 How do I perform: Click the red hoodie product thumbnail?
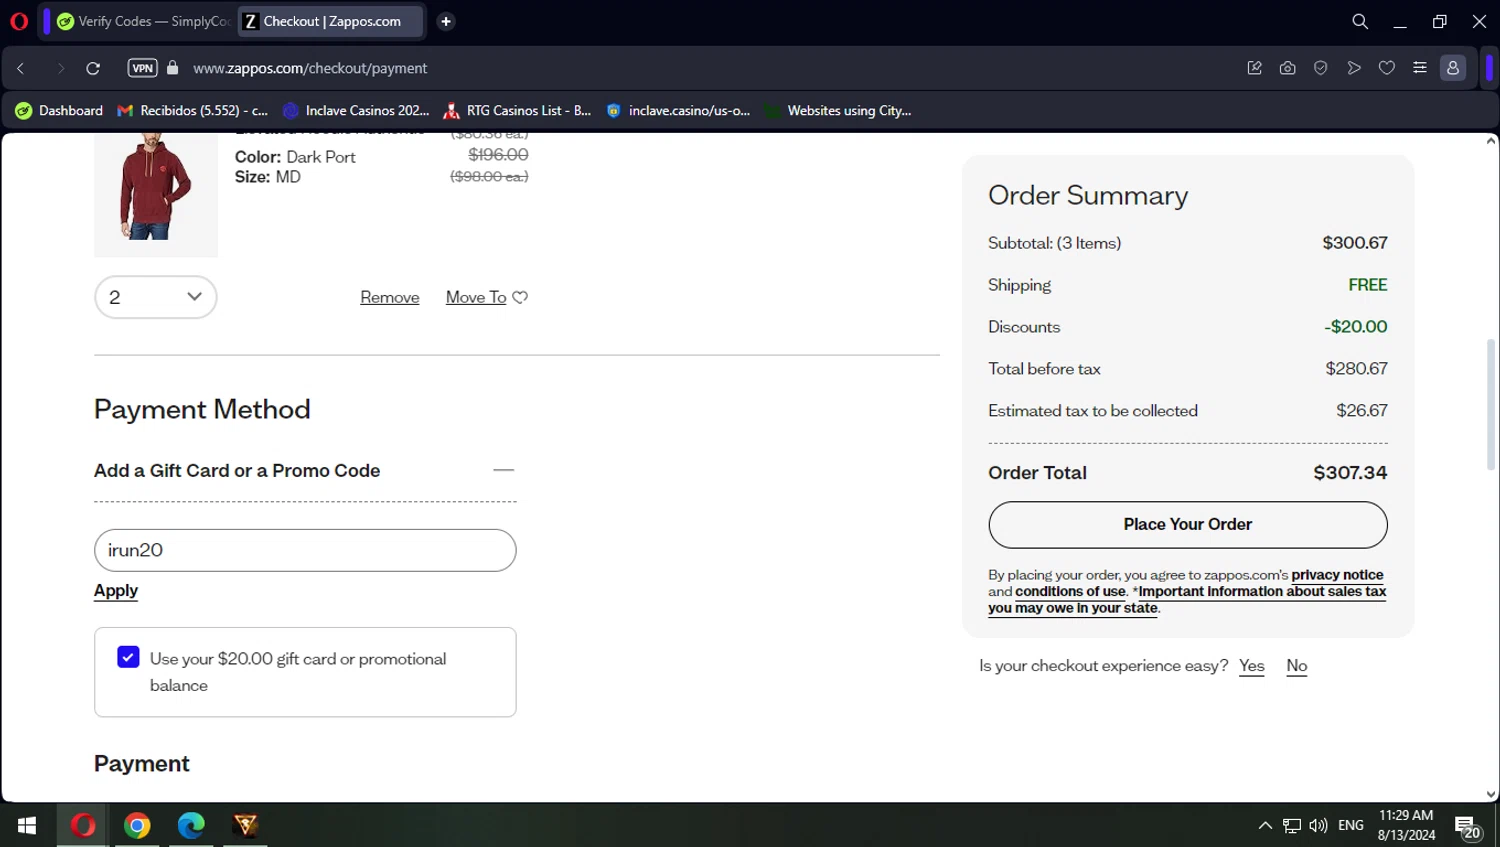tap(156, 193)
